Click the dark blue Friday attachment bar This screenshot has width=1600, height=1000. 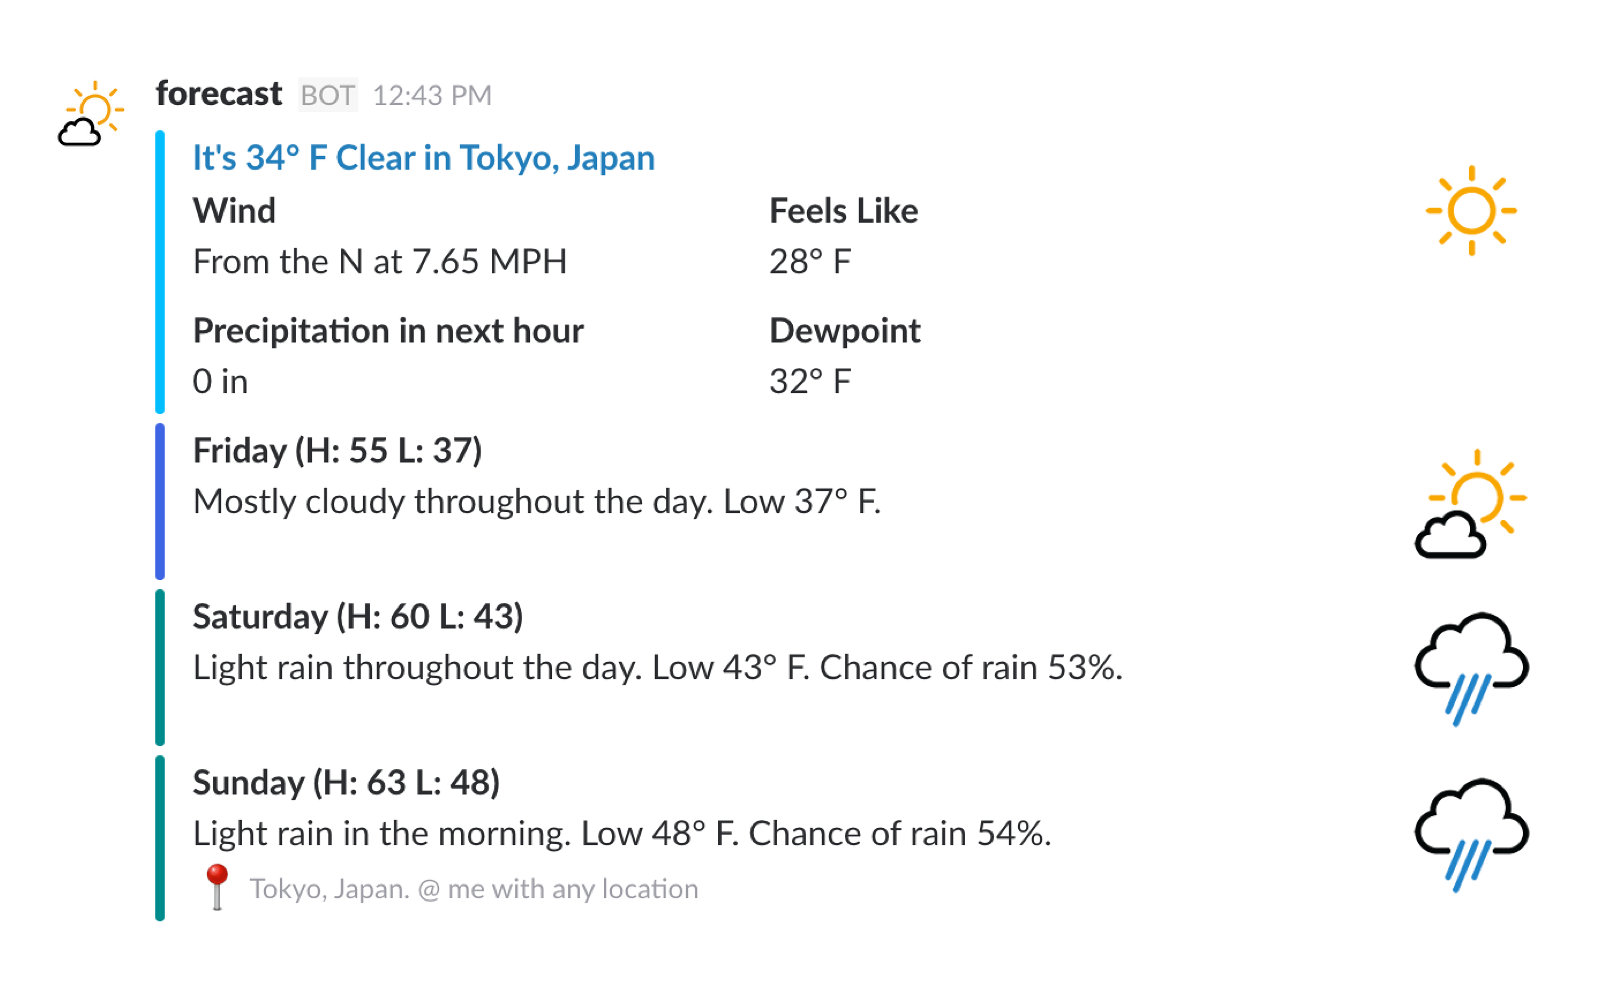[x=160, y=501]
